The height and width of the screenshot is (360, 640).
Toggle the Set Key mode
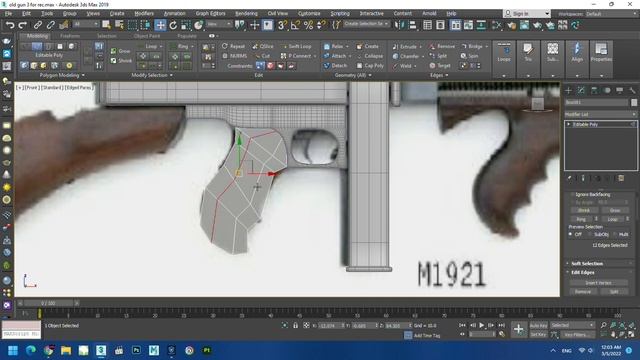point(538,334)
